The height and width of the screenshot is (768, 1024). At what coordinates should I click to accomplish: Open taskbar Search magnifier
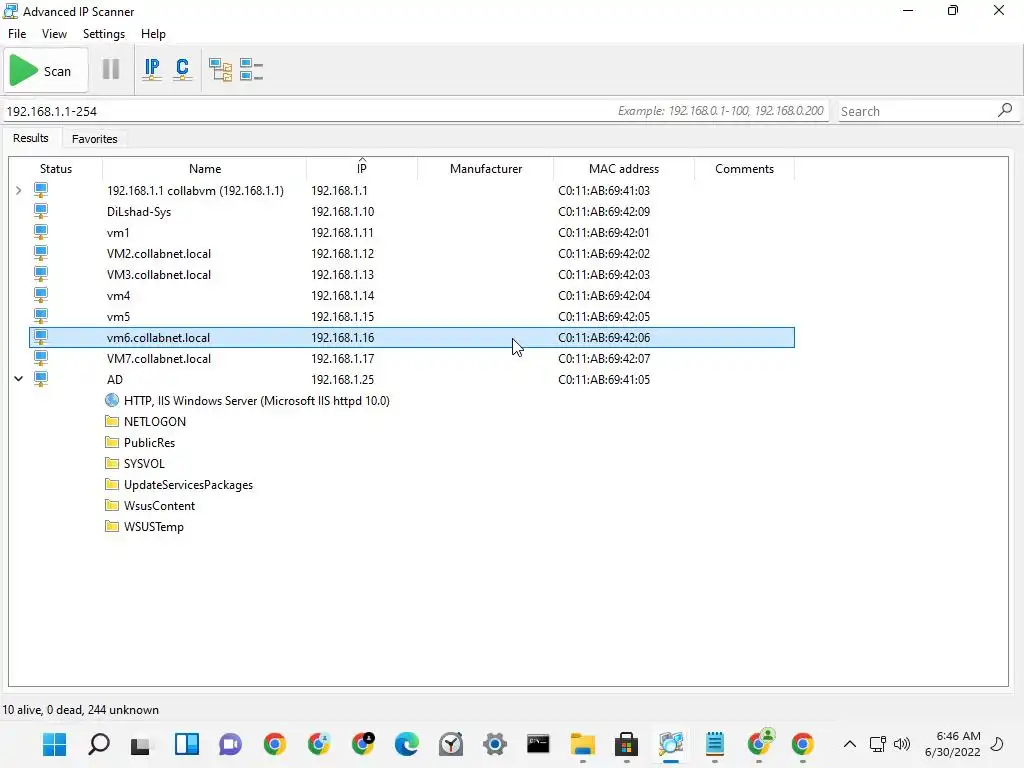point(99,744)
